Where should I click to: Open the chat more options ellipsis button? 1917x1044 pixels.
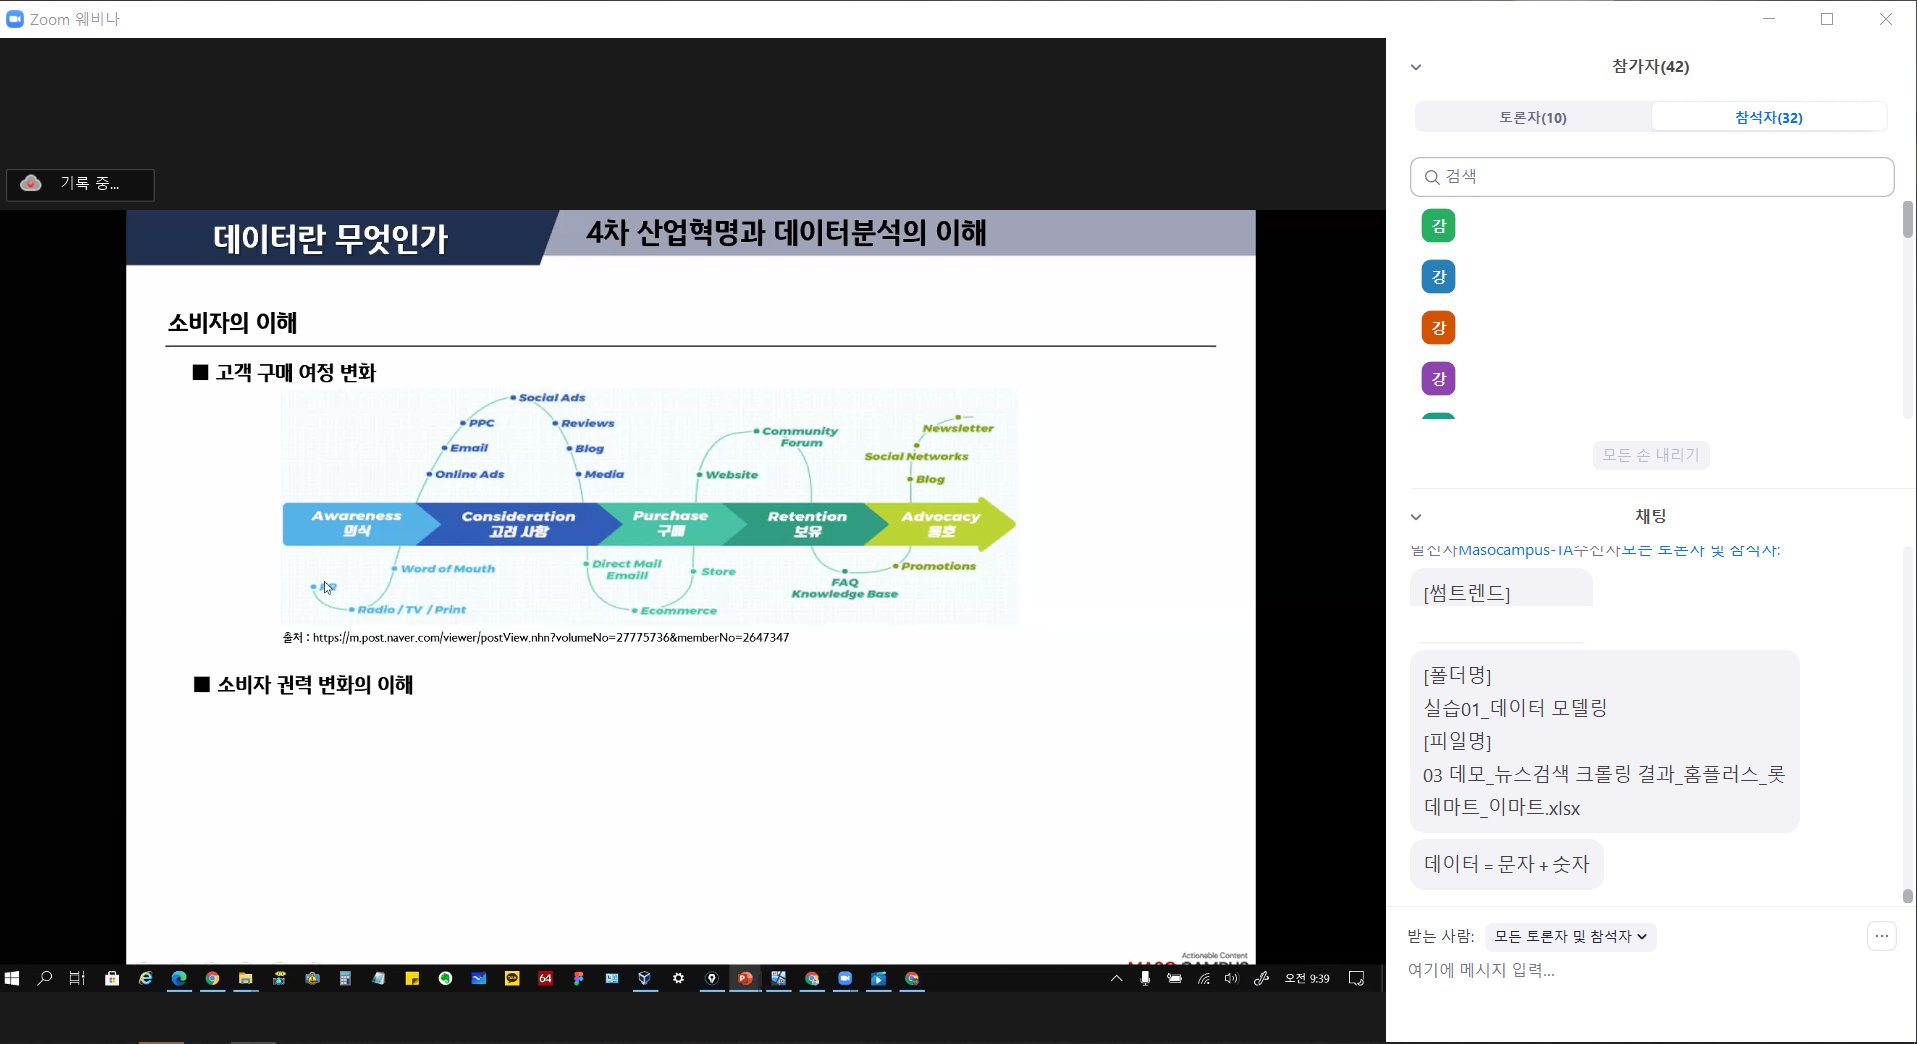point(1881,936)
